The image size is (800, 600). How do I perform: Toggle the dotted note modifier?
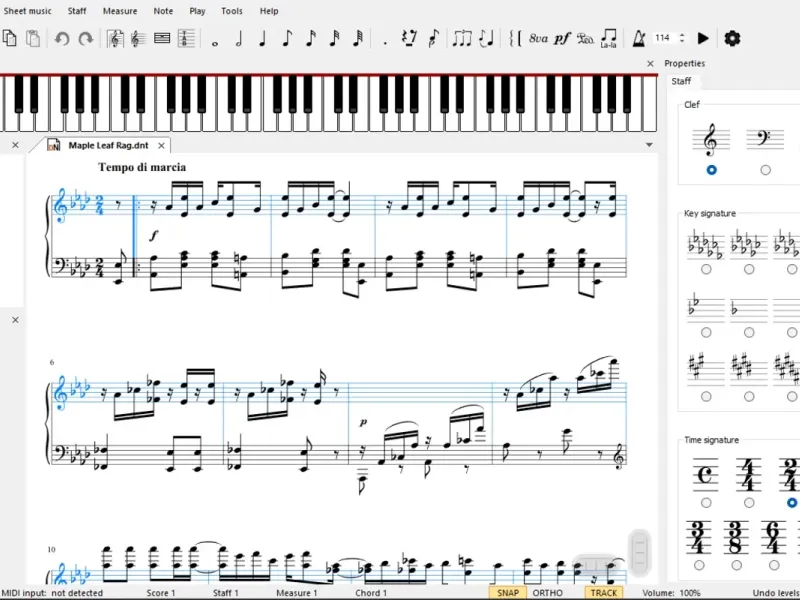tap(385, 44)
